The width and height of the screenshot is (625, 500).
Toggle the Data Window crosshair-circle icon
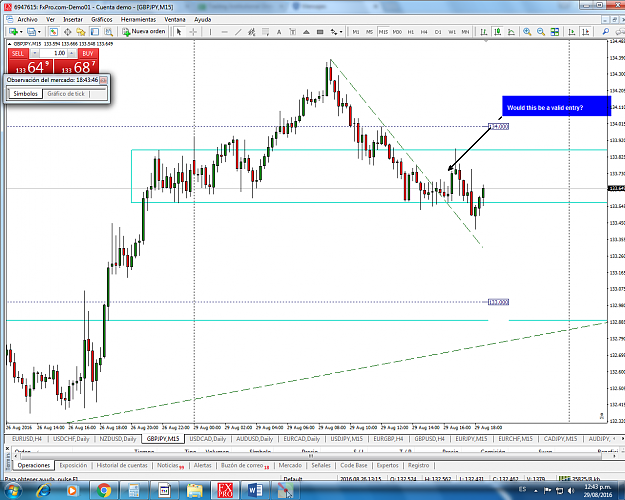pyautogui.click(x=67, y=31)
